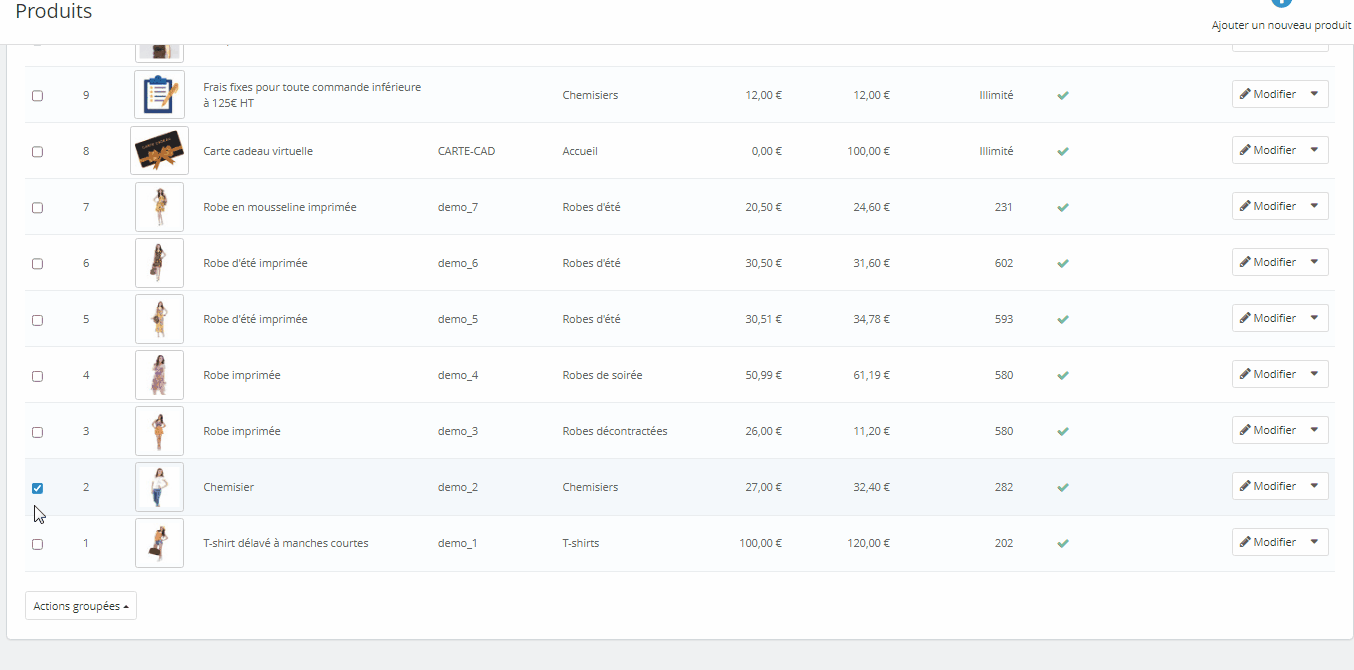Tick checkbox for Carte cadeau virtuelle
The image size is (1354, 670).
(37, 152)
